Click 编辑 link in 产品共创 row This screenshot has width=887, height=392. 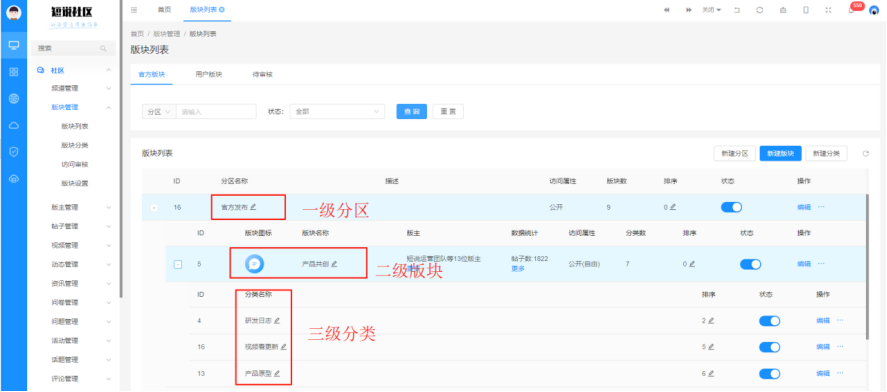804,264
